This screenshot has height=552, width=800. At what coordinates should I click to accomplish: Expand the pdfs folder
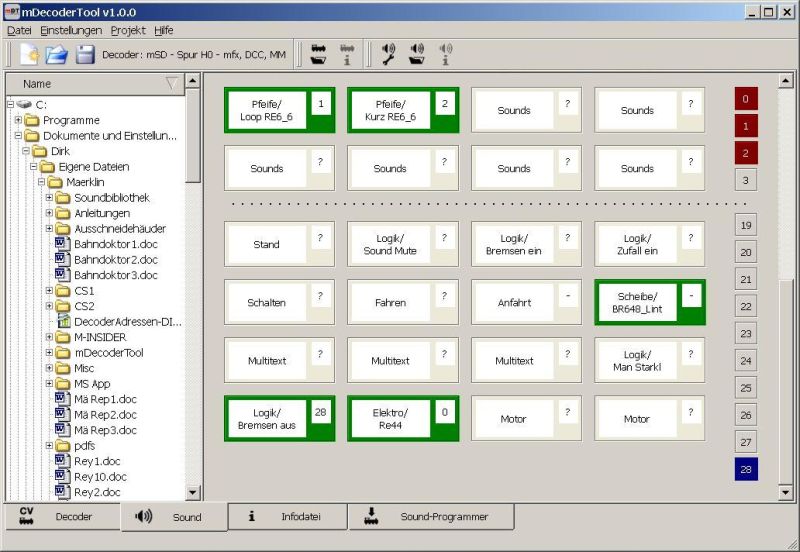pyautogui.click(x=49, y=445)
